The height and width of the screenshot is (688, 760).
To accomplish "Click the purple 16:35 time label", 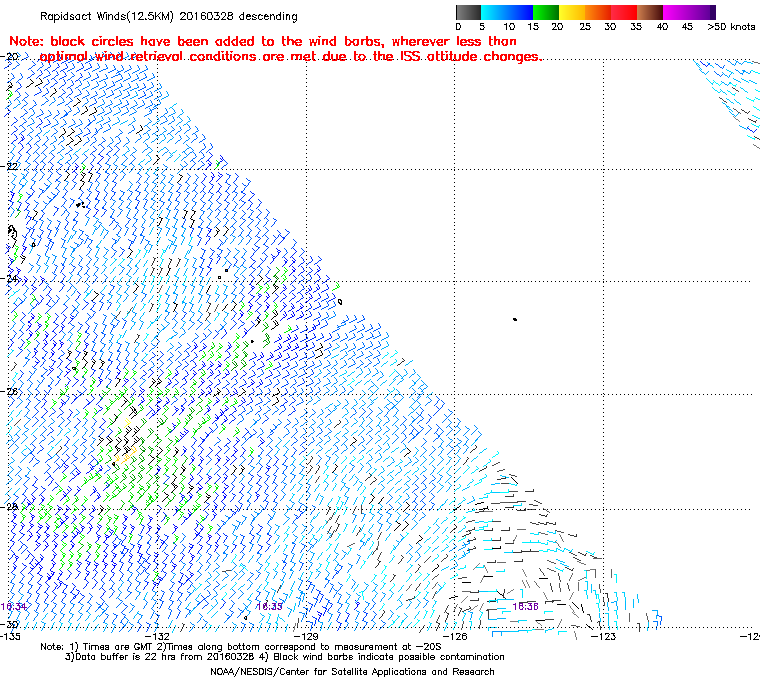I will pos(269,607).
